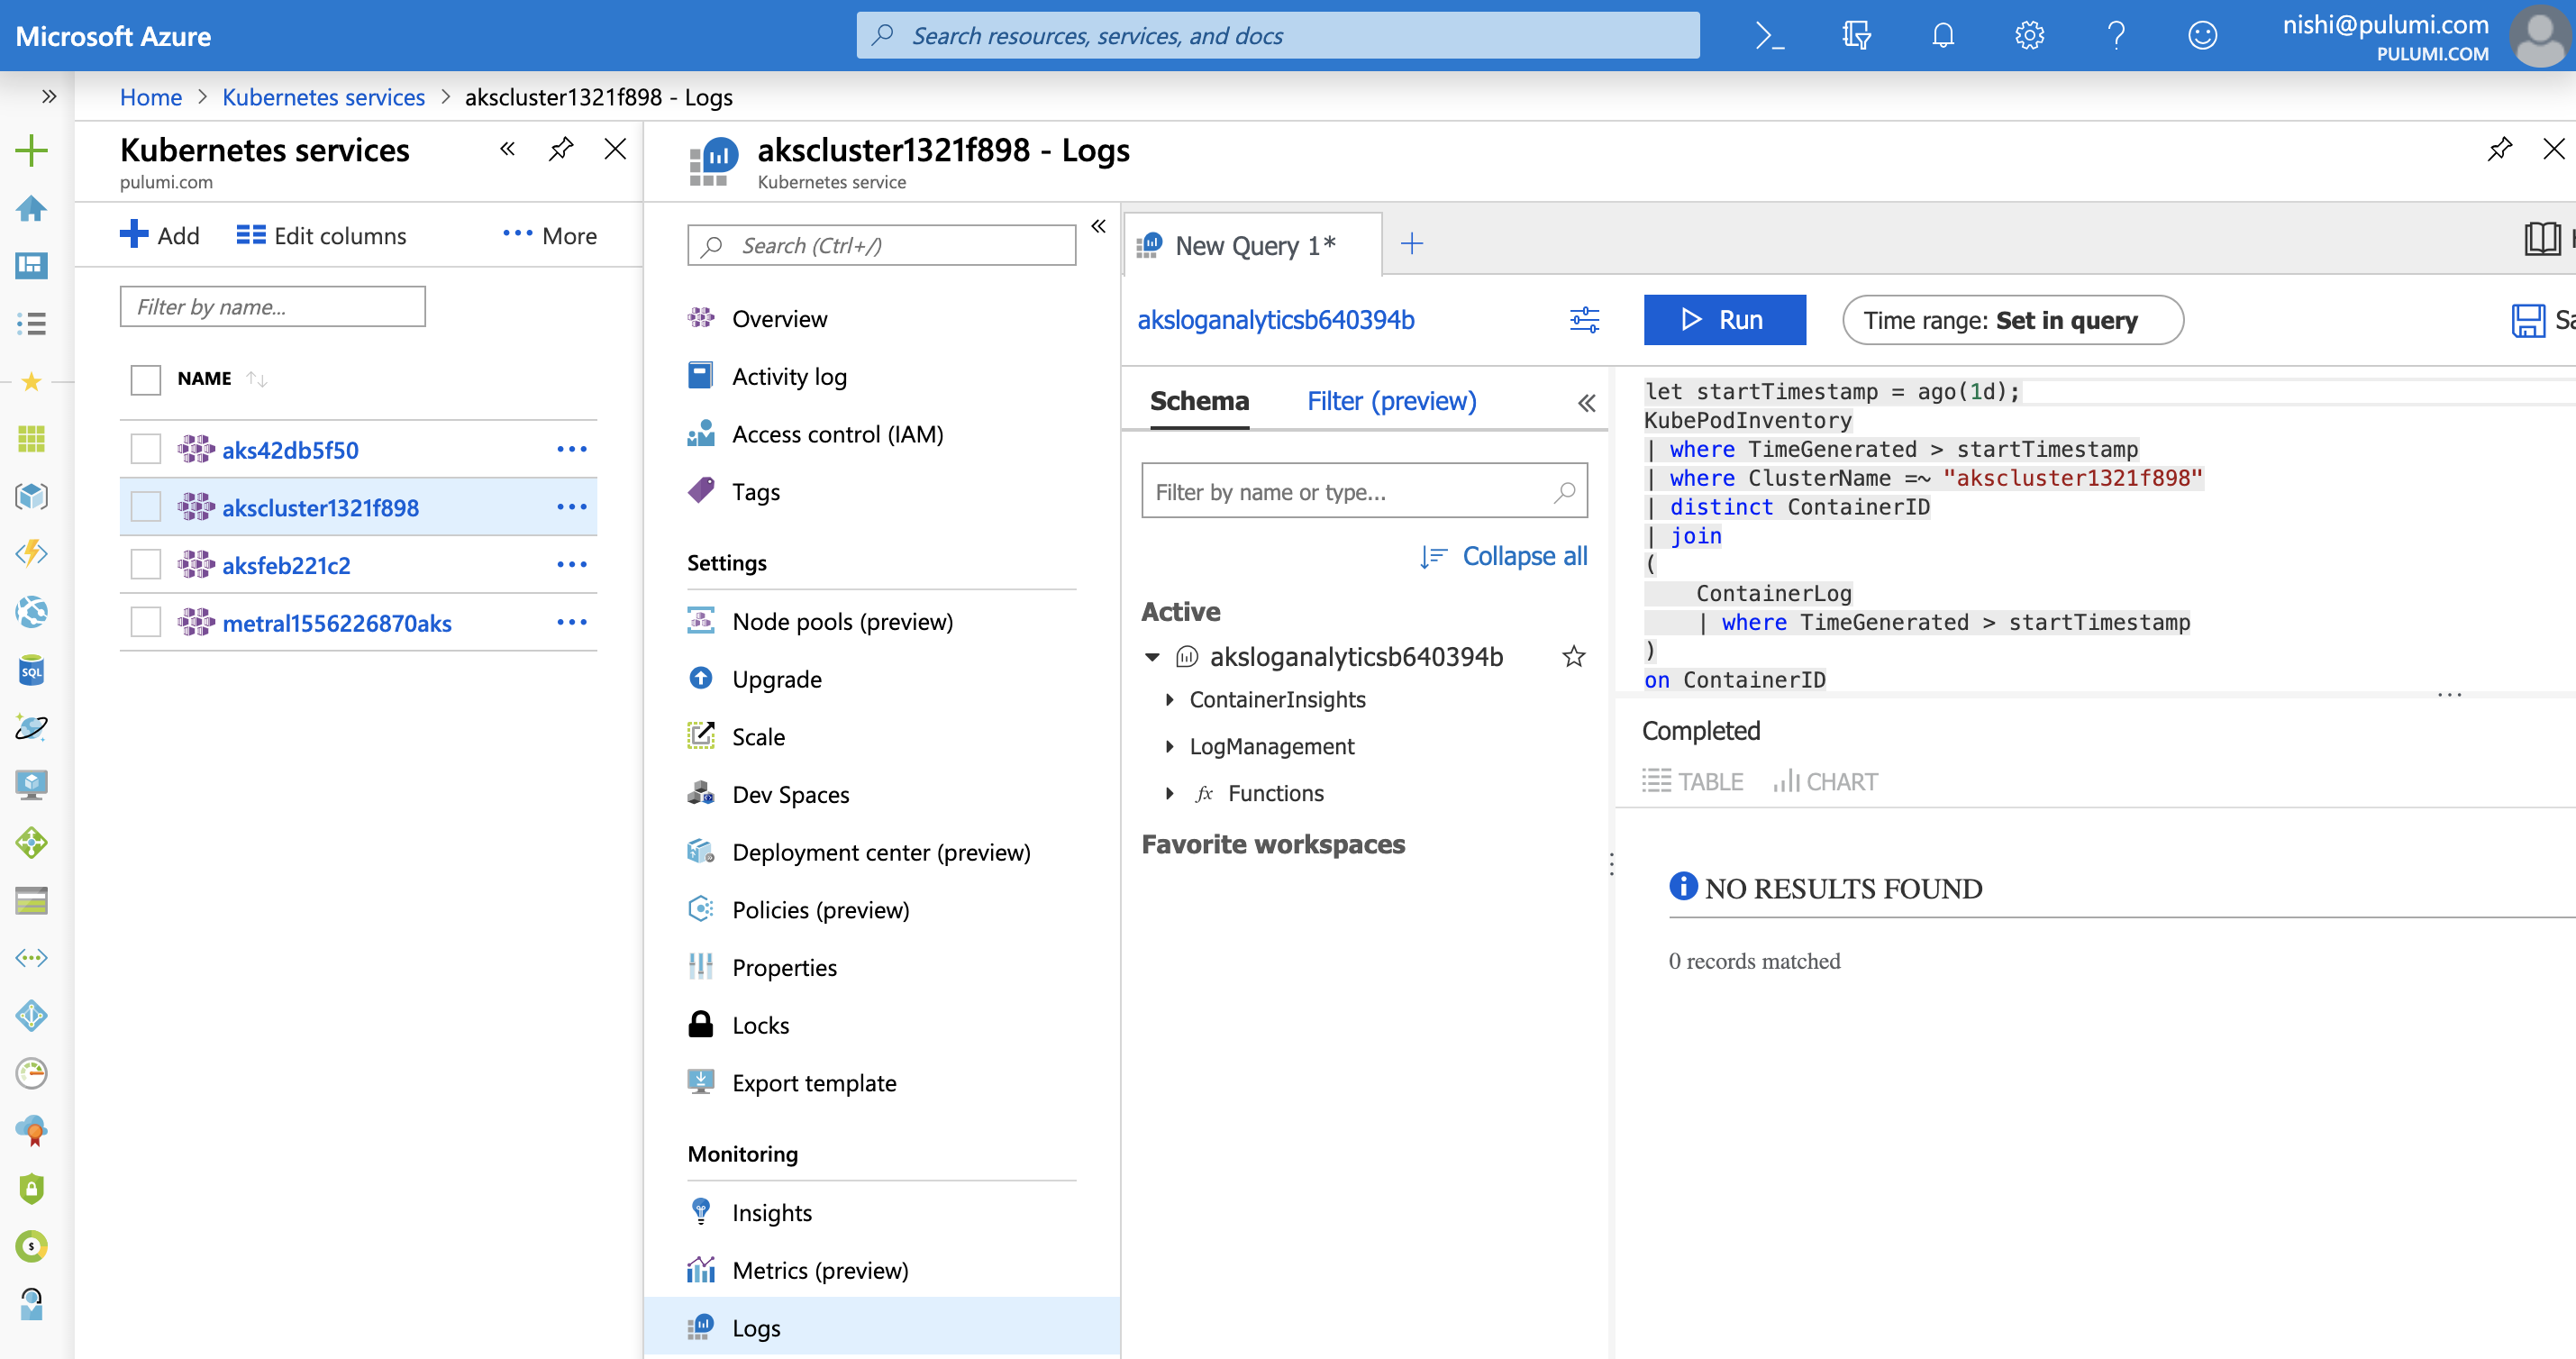Open the query explorer book icon
This screenshot has height=1359, width=2576.
tap(2541, 239)
